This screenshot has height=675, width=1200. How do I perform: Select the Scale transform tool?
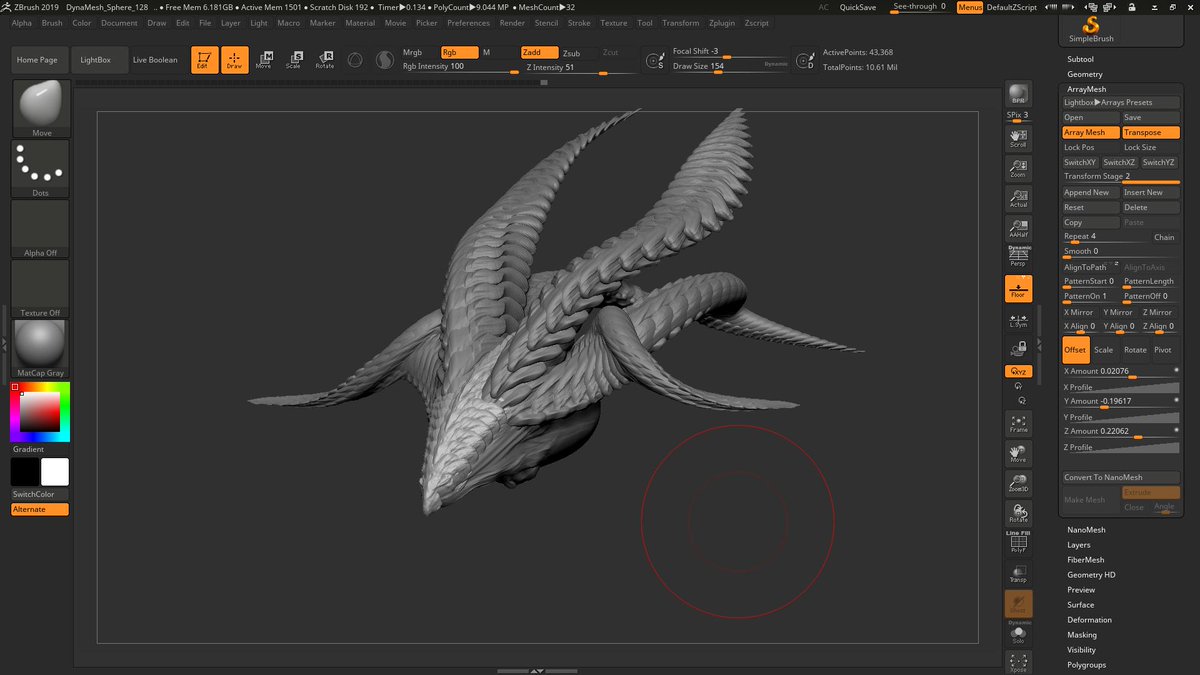click(294, 60)
